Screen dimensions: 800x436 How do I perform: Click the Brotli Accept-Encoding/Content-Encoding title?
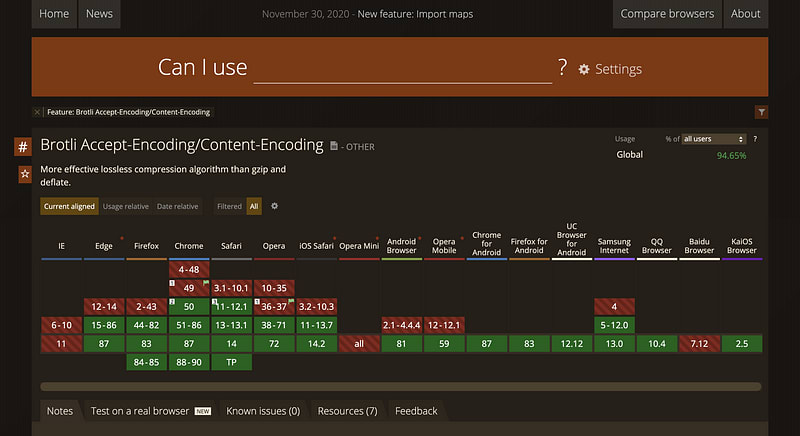coord(182,145)
